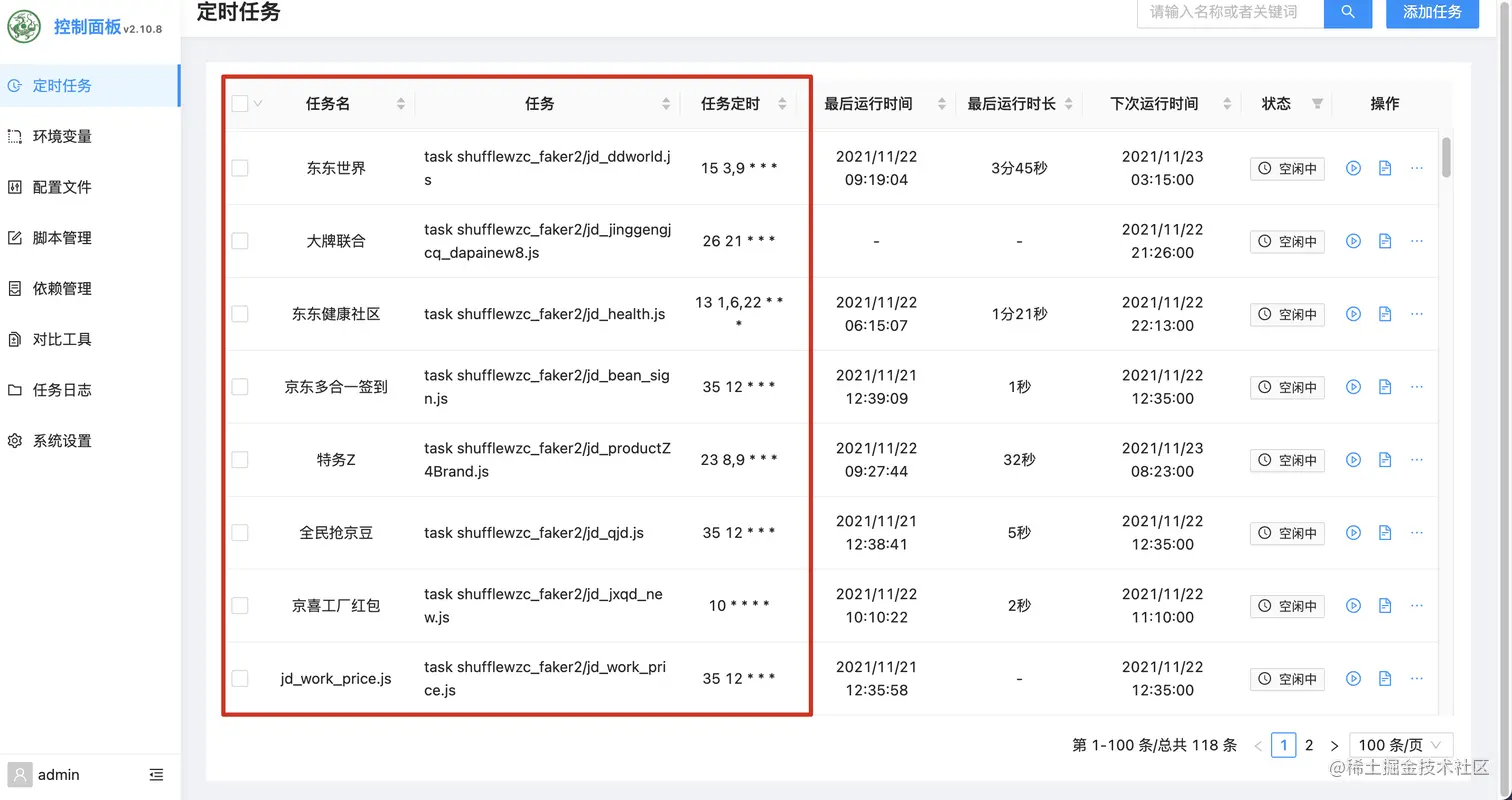
Task: Sort by 最后运行时长 column
Action: click(1068, 104)
